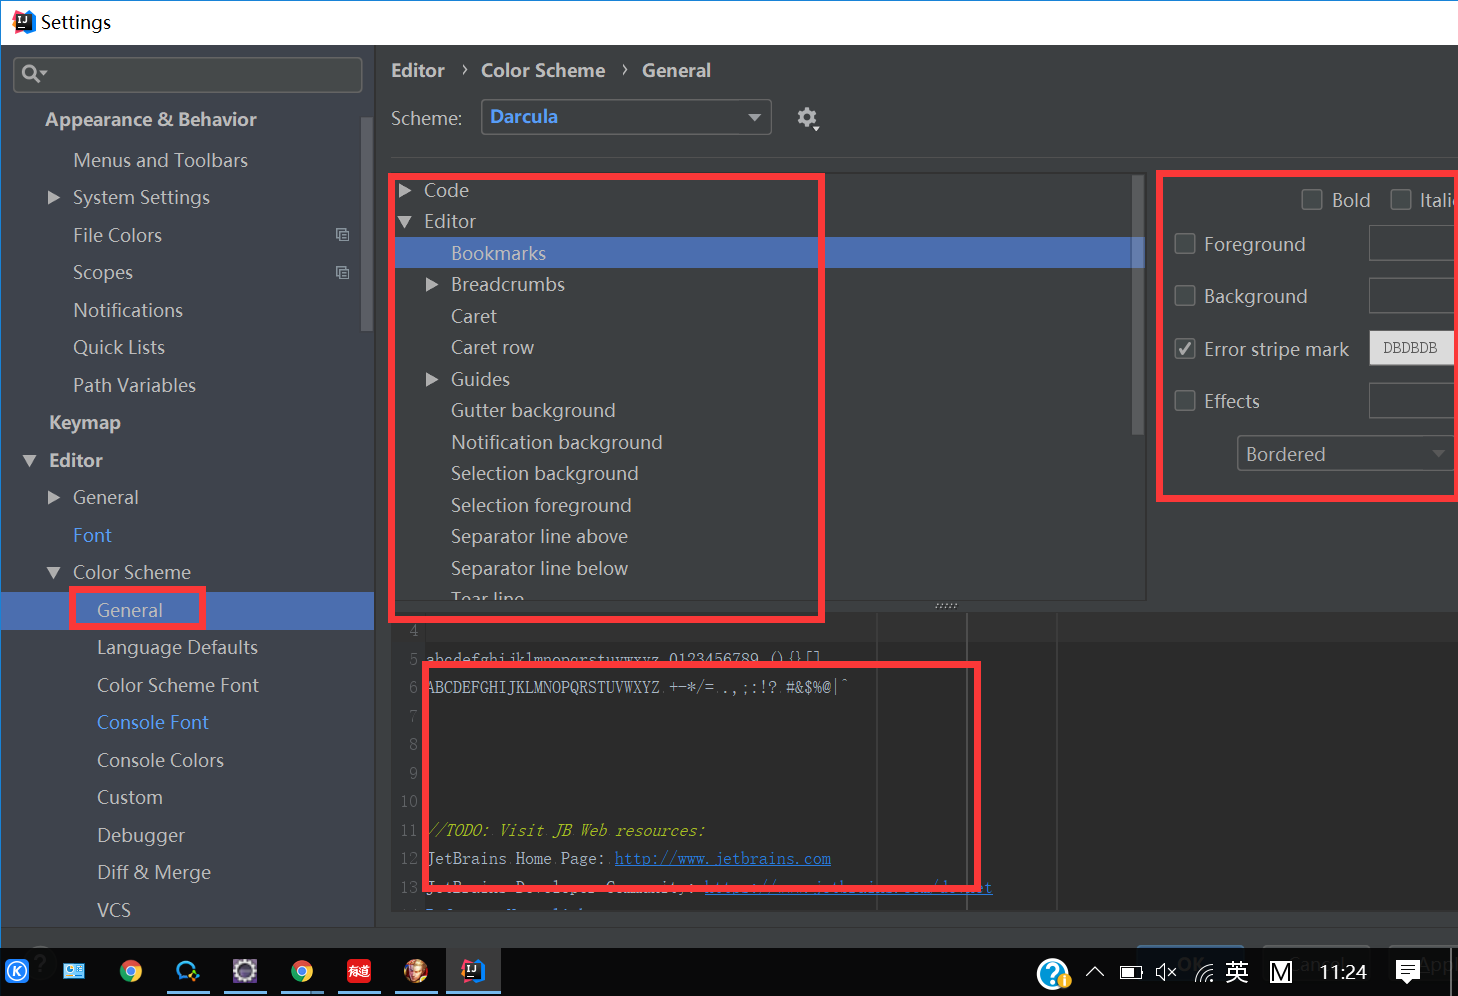Click the search magnifier icon in settings
1458x996 pixels.
32,73
